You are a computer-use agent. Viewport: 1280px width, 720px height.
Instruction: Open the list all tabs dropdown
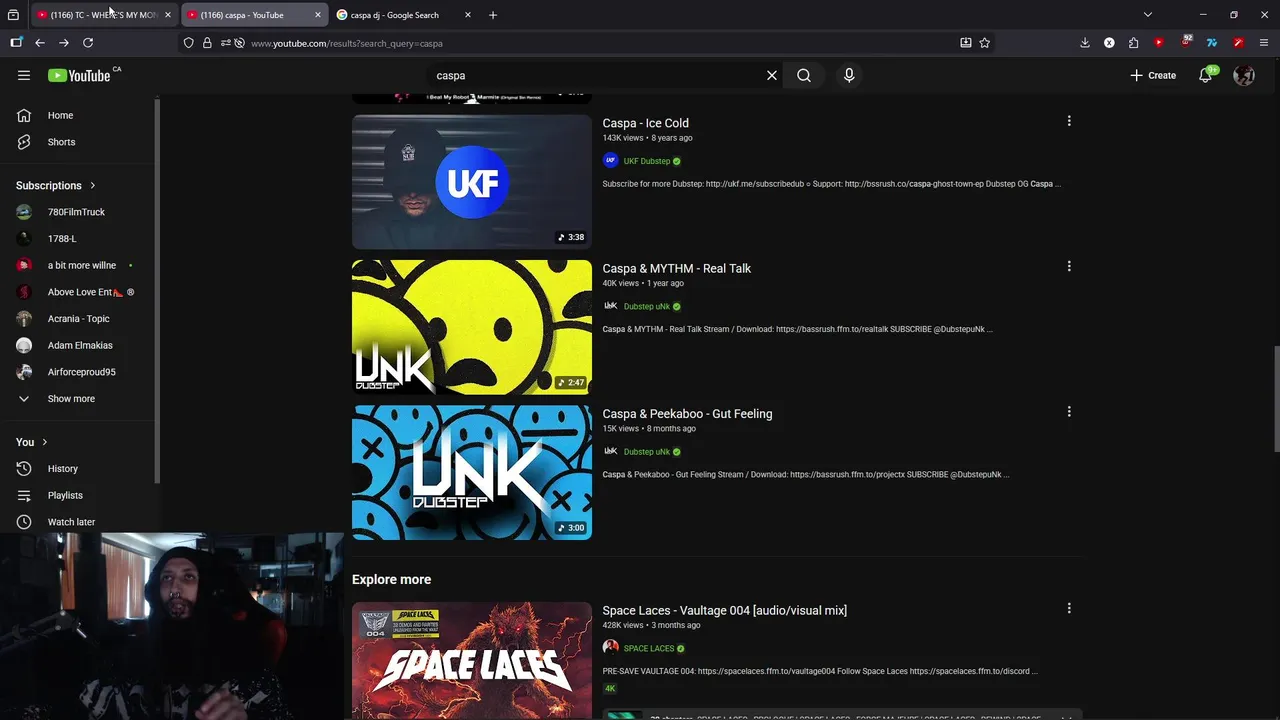1148,15
